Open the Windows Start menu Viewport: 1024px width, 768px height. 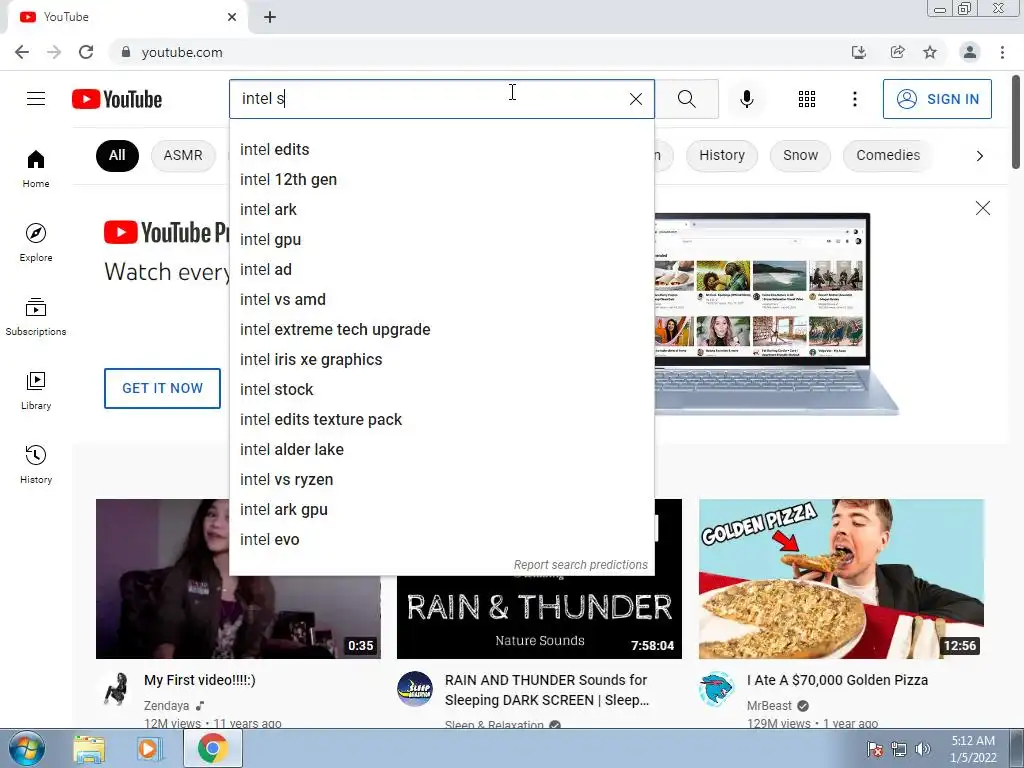click(x=25, y=748)
